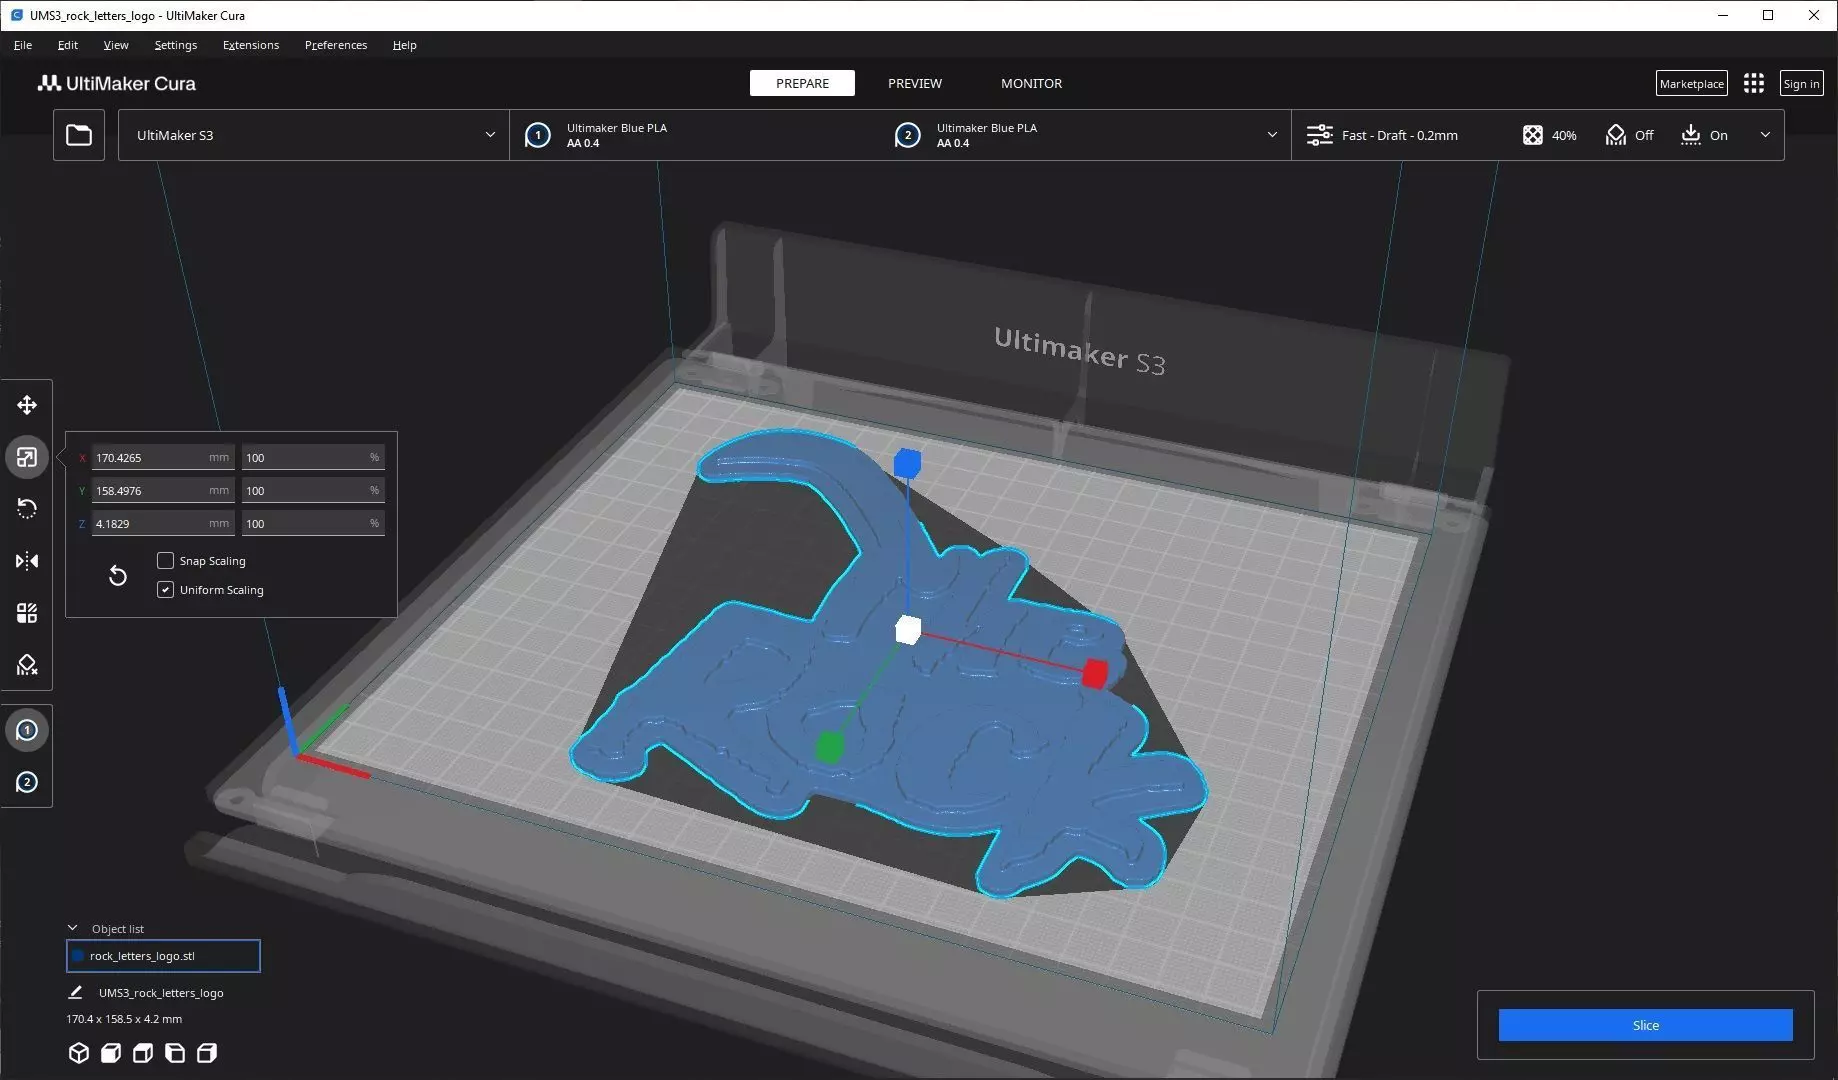The height and width of the screenshot is (1080, 1838).
Task: Select the Move tool
Action: [27, 405]
